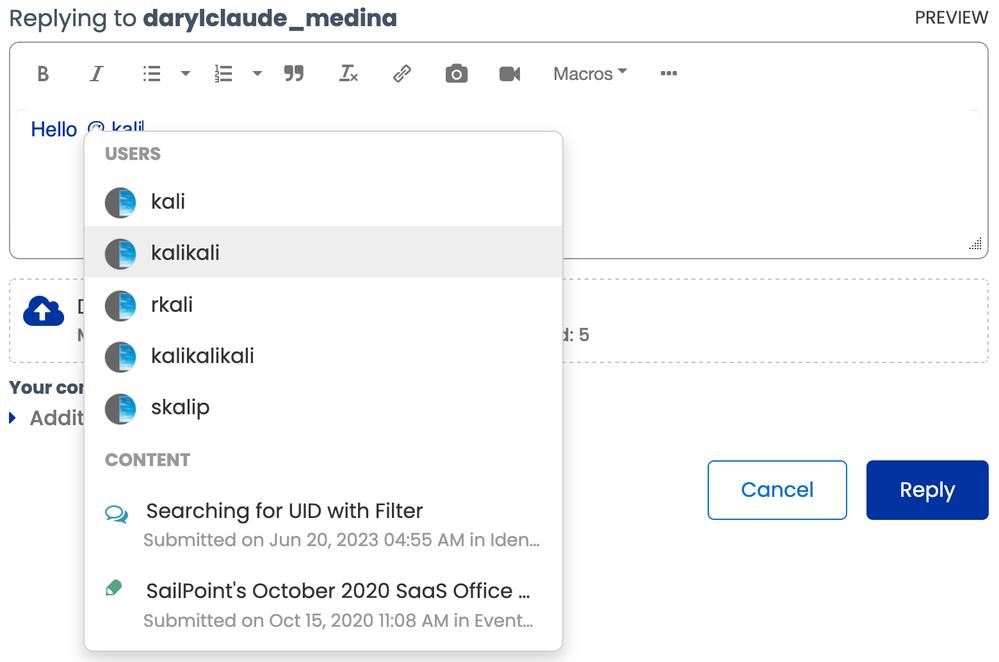Image resolution: width=999 pixels, height=662 pixels.
Task: Toggle bold formatting in the editor toolbar
Action: 43,74
